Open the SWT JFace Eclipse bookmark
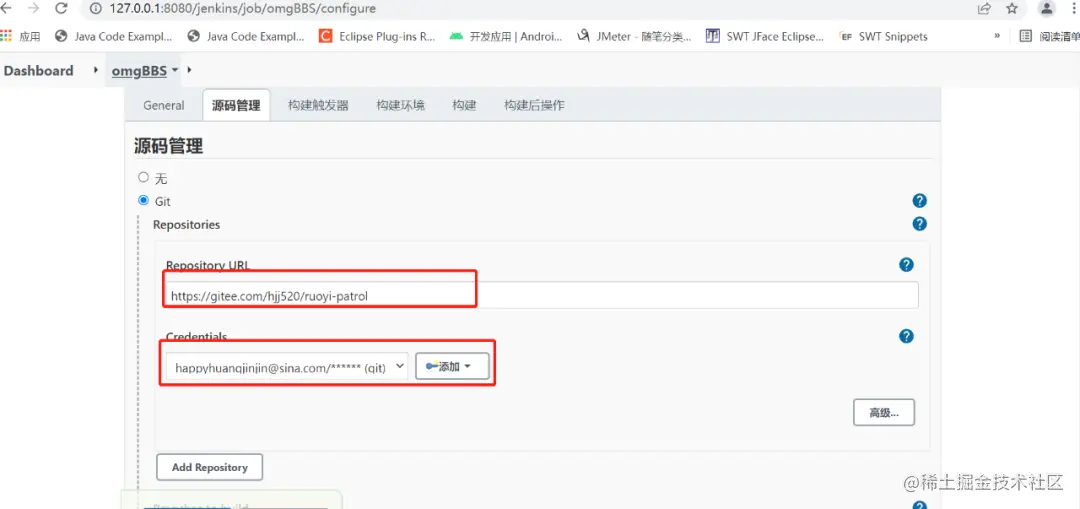Viewport: 1080px width, 509px height. click(x=765, y=37)
